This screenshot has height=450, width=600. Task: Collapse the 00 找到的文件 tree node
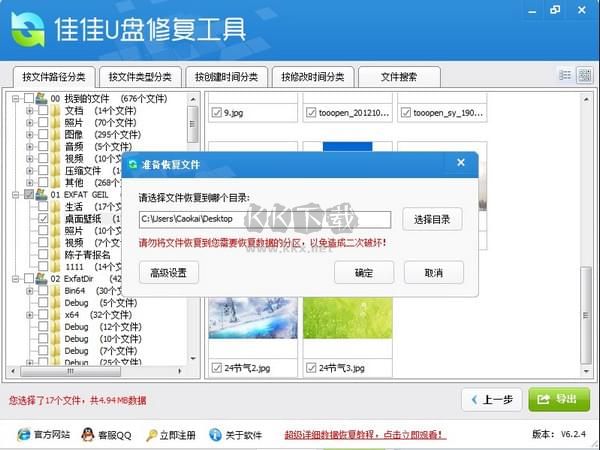(15, 99)
